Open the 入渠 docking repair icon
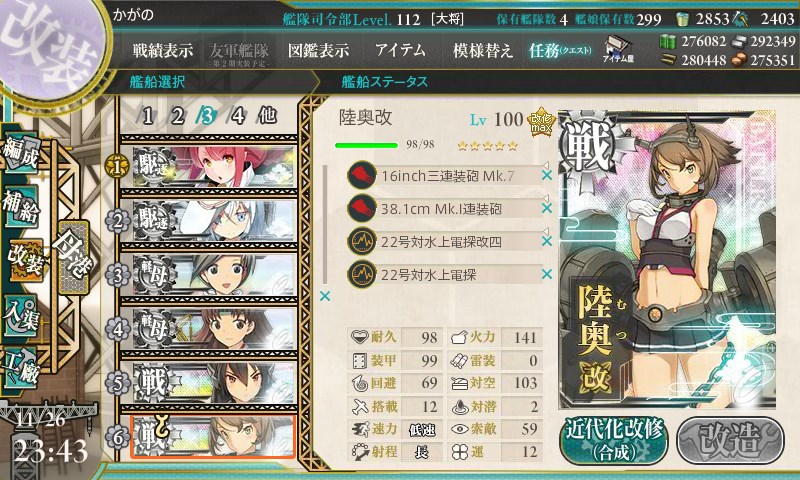800x480 pixels. pyautogui.click(x=20, y=315)
